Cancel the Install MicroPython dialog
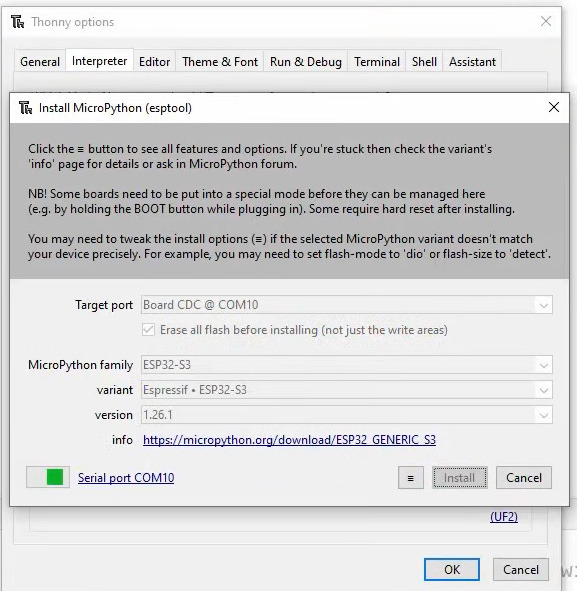The width and height of the screenshot is (577, 591). pos(523,478)
